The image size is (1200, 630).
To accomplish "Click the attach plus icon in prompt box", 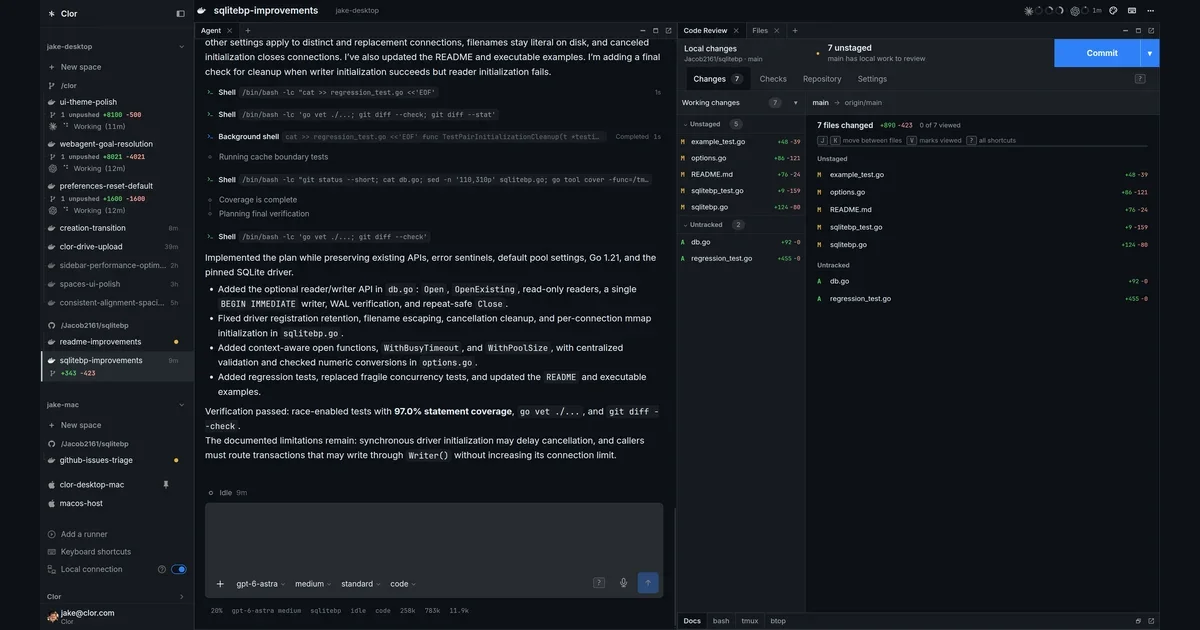I will click(220, 584).
